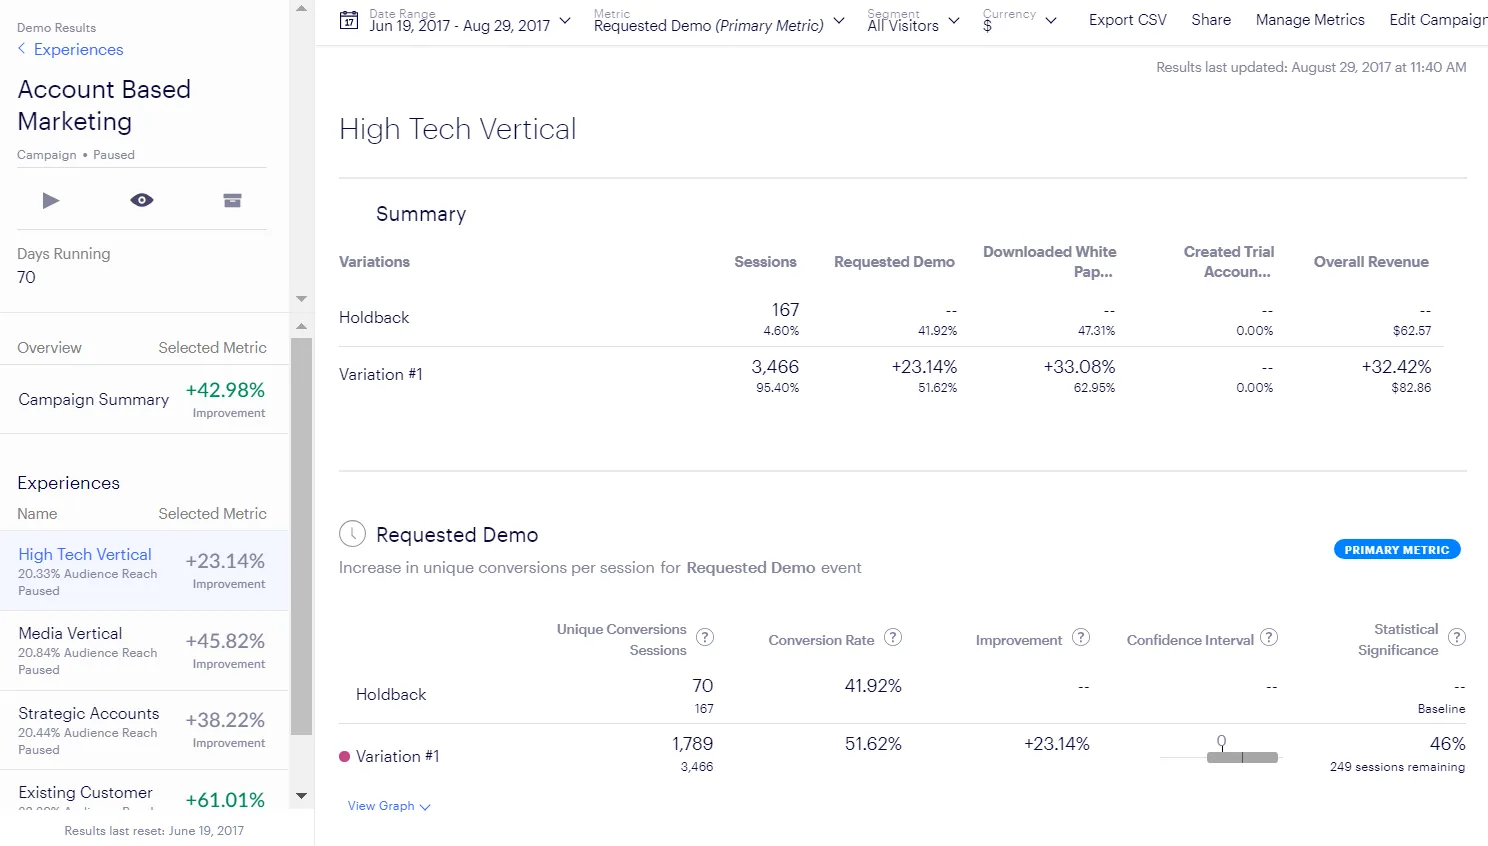Viewport: 1488px width, 846px height.
Task: Click the Requested Demo column header in Summary
Action: 894,262
